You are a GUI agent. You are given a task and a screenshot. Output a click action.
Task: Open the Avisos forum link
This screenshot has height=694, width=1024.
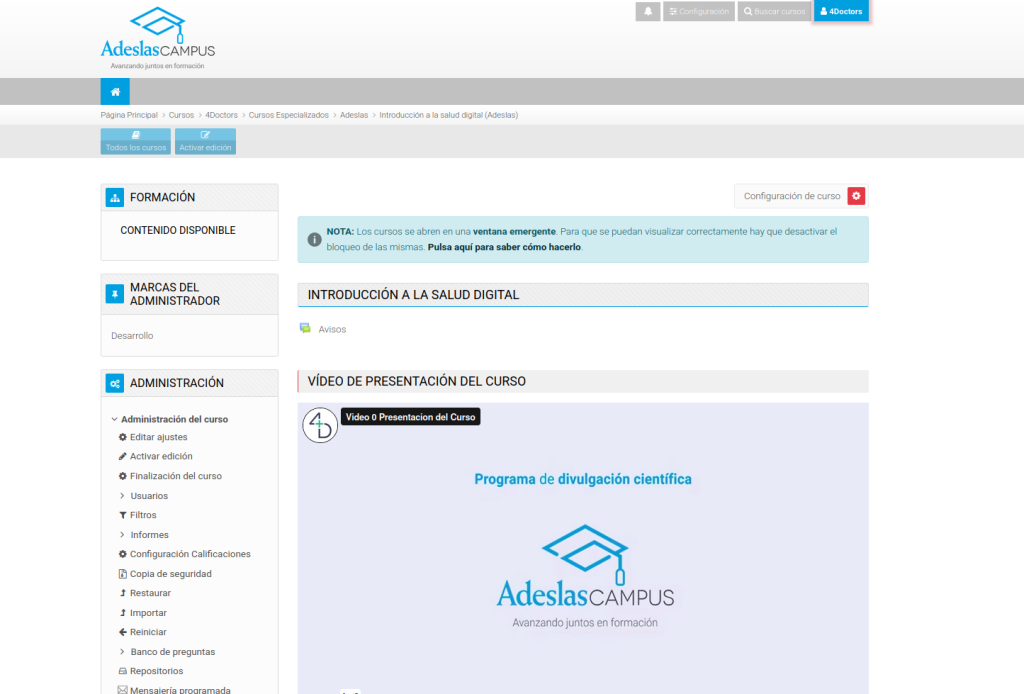[x=332, y=330]
